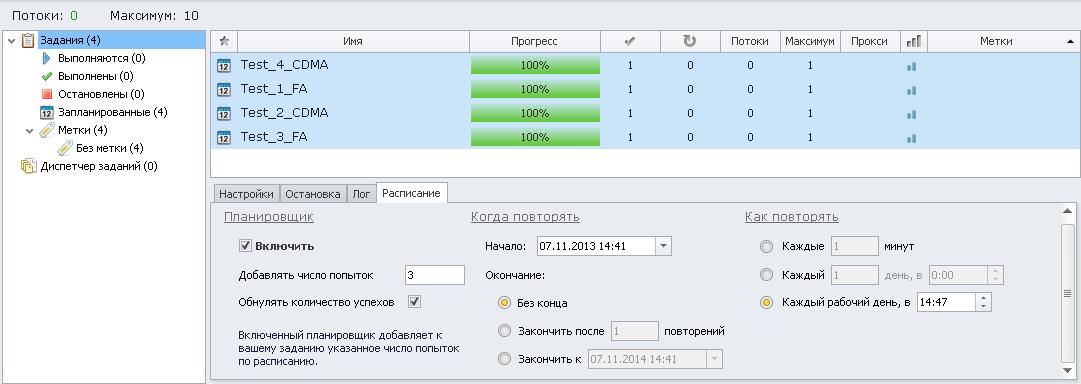Click the Как повторять heading
The width and height of the screenshot is (1081, 384).
[x=791, y=216]
